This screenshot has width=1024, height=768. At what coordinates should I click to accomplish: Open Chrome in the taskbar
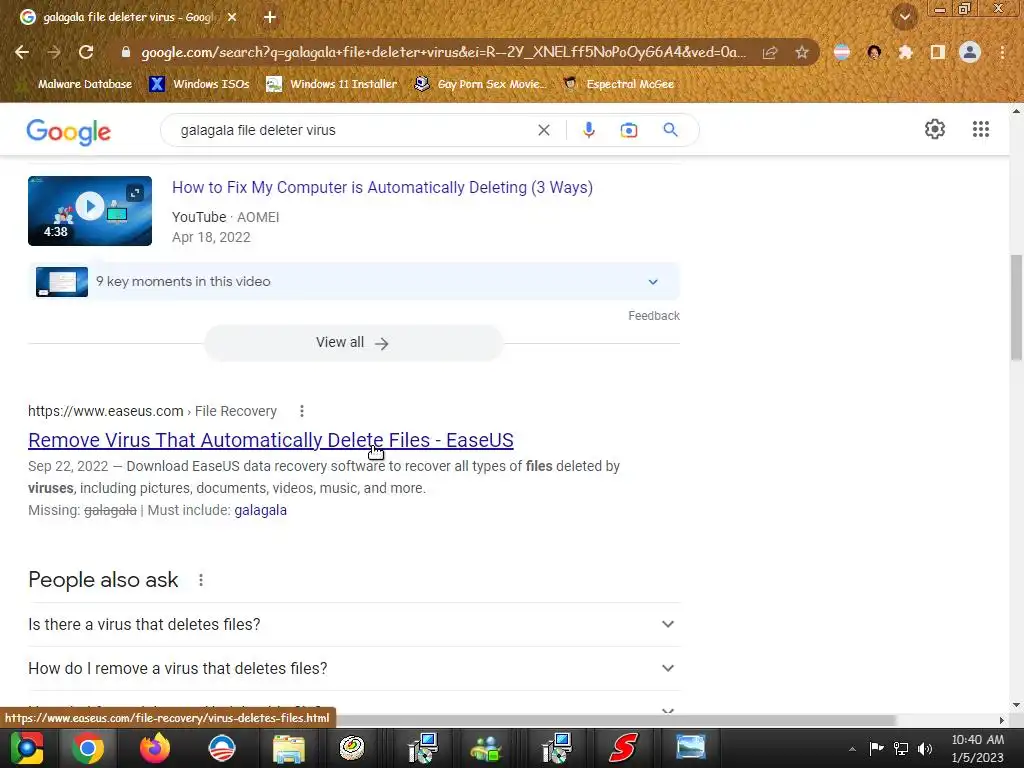tap(88, 748)
